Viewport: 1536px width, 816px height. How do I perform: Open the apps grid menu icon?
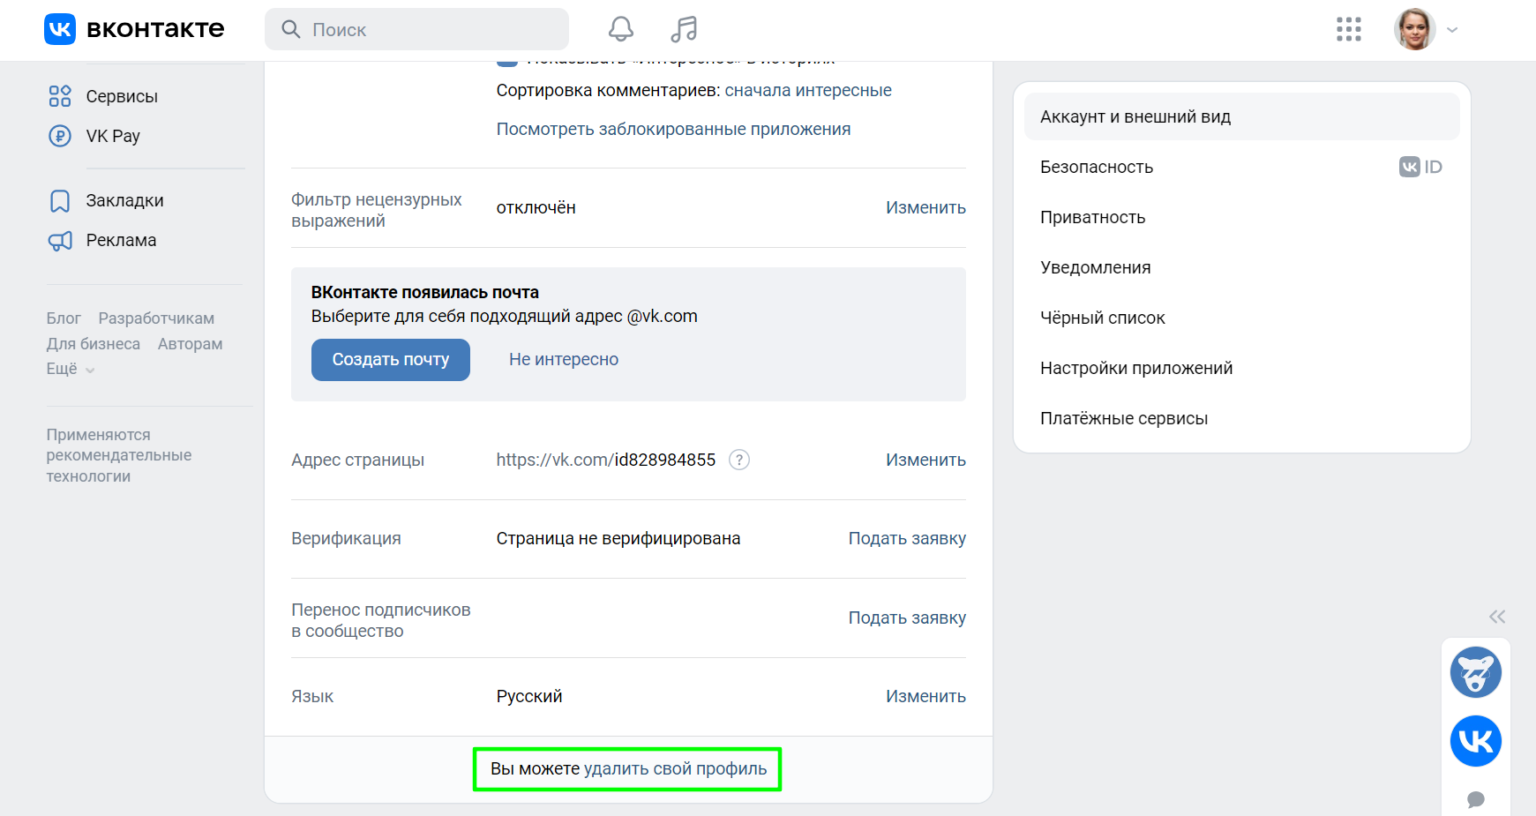pyautogui.click(x=1349, y=29)
